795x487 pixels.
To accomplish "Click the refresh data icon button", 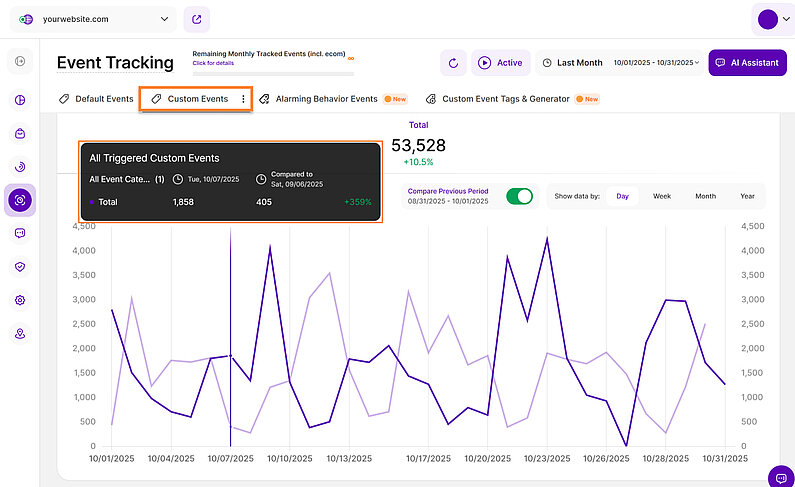I will point(453,63).
